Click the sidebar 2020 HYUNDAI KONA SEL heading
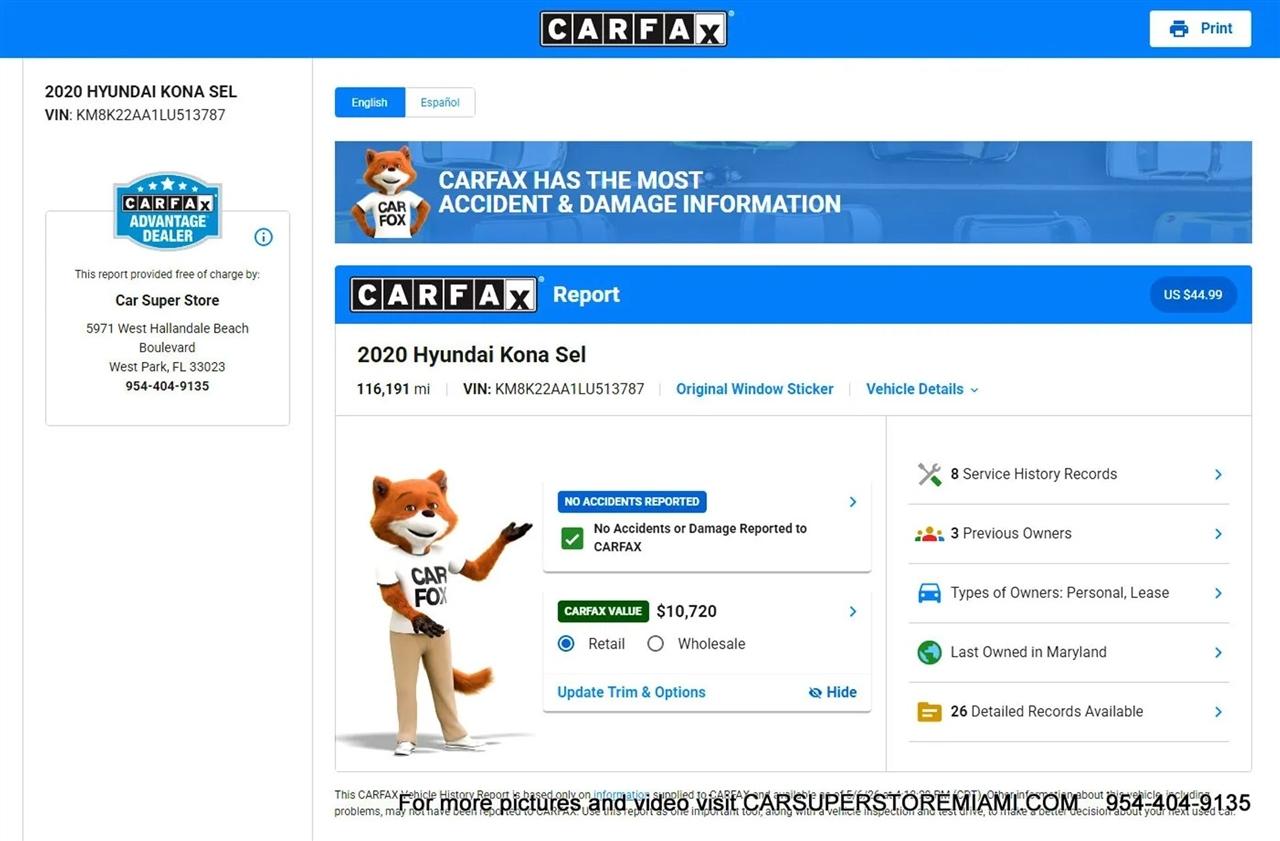1280x841 pixels. point(141,91)
